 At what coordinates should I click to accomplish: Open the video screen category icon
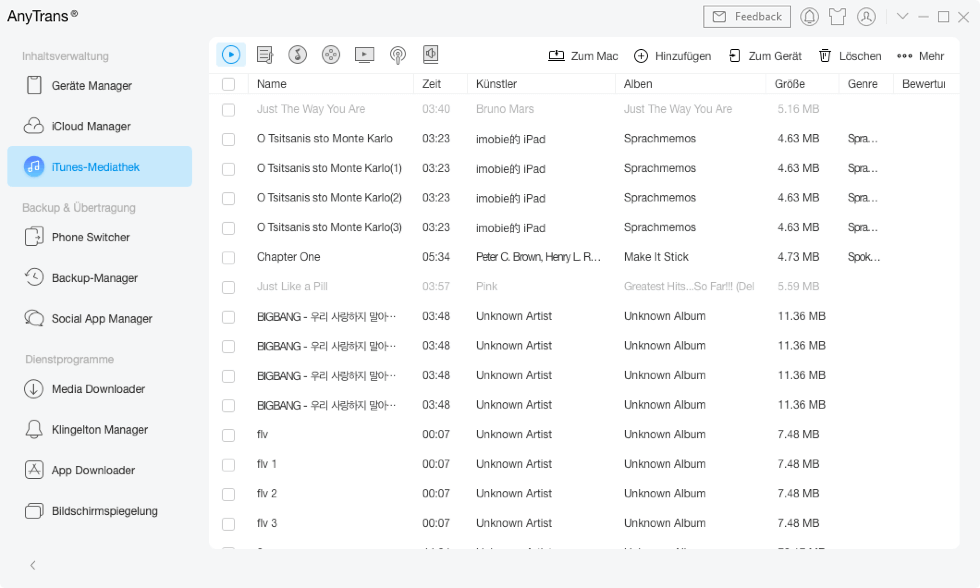pos(364,55)
